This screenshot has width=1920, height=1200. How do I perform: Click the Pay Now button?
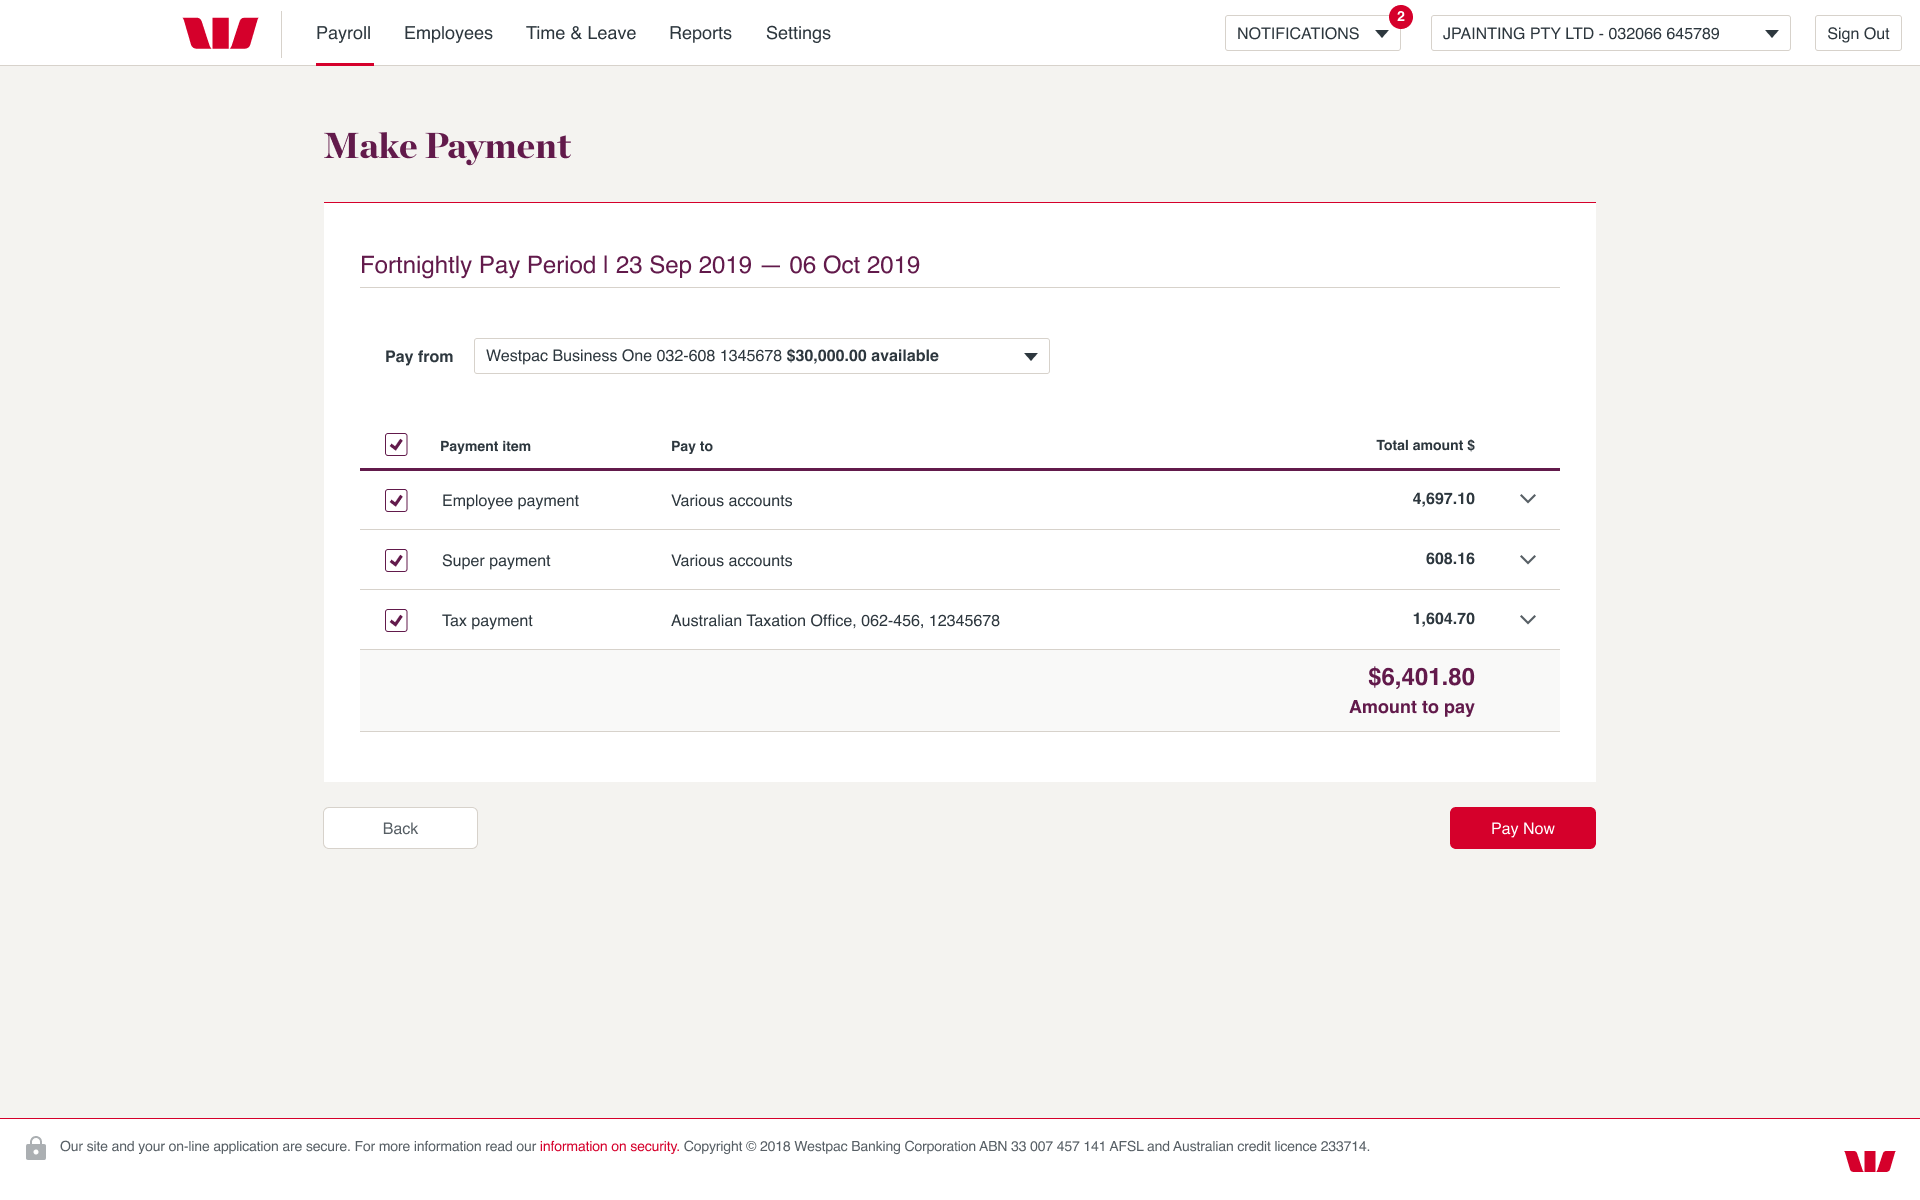(1523, 828)
